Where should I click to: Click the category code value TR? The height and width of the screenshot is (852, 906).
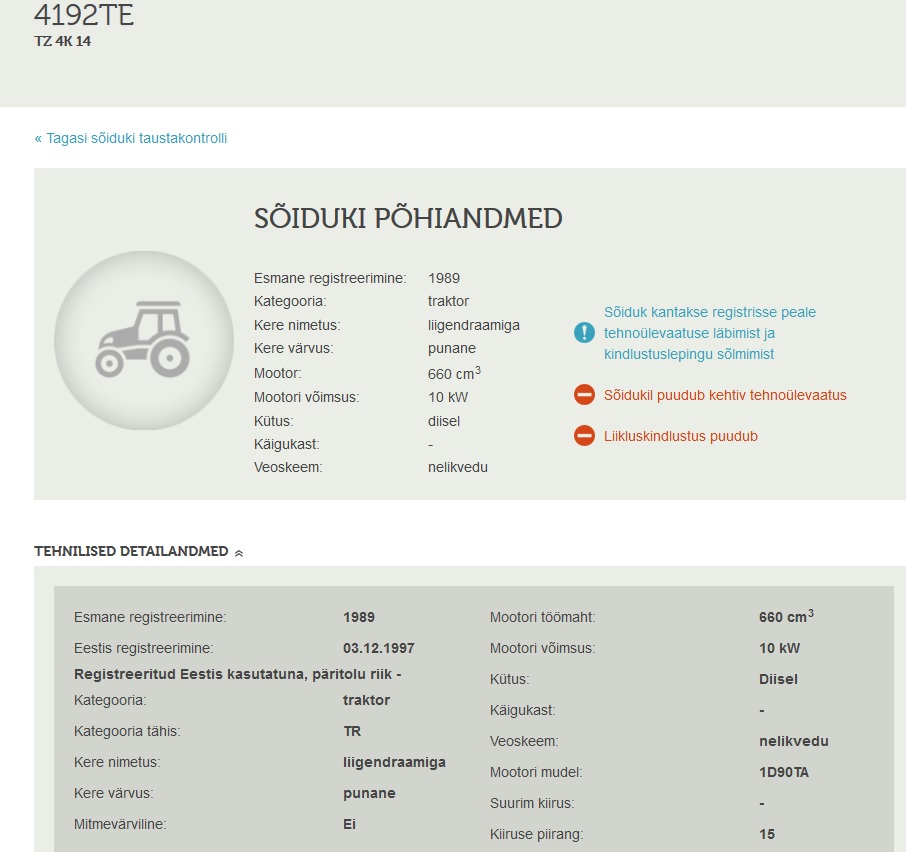(x=352, y=731)
